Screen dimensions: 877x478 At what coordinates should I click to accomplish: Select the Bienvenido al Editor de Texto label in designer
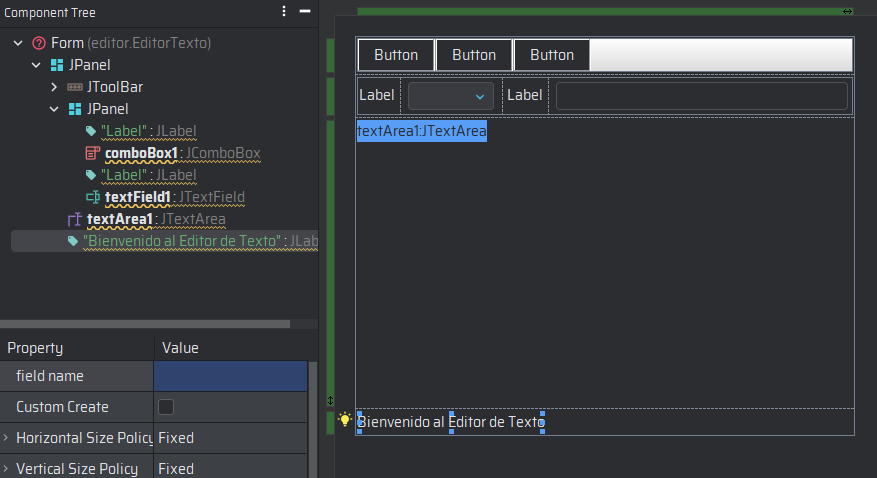coord(451,422)
